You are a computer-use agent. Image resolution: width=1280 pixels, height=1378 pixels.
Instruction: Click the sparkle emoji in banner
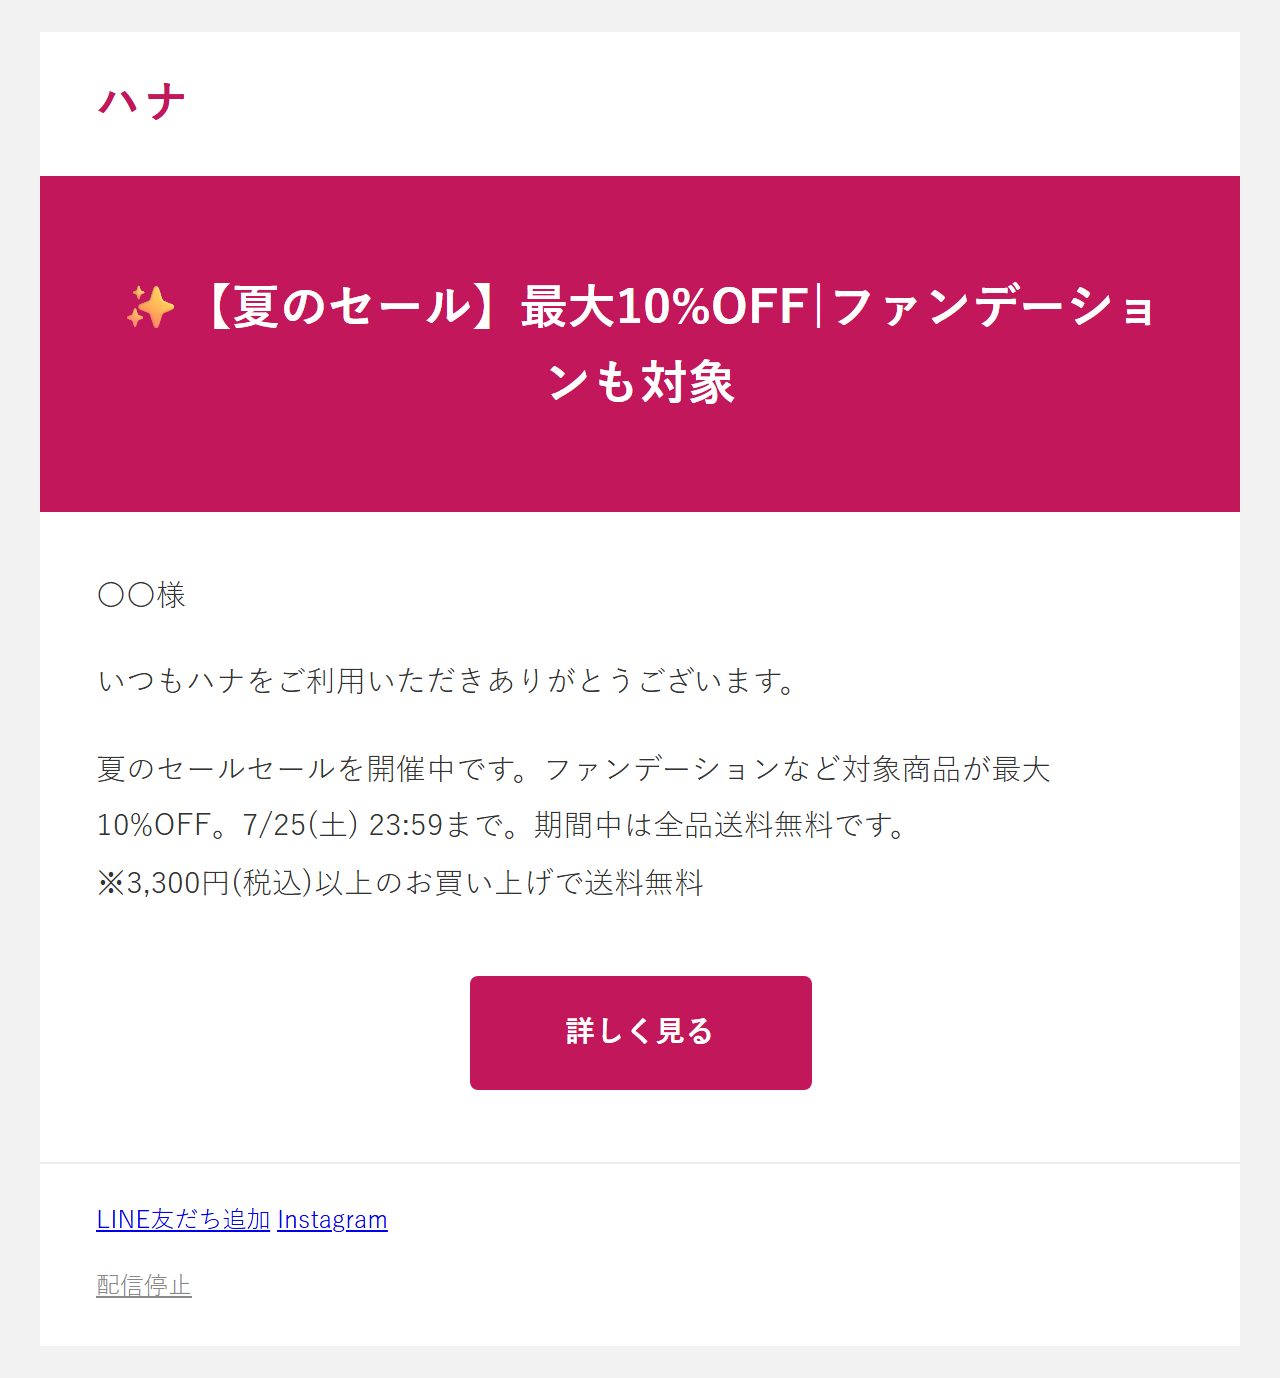[x=151, y=307]
